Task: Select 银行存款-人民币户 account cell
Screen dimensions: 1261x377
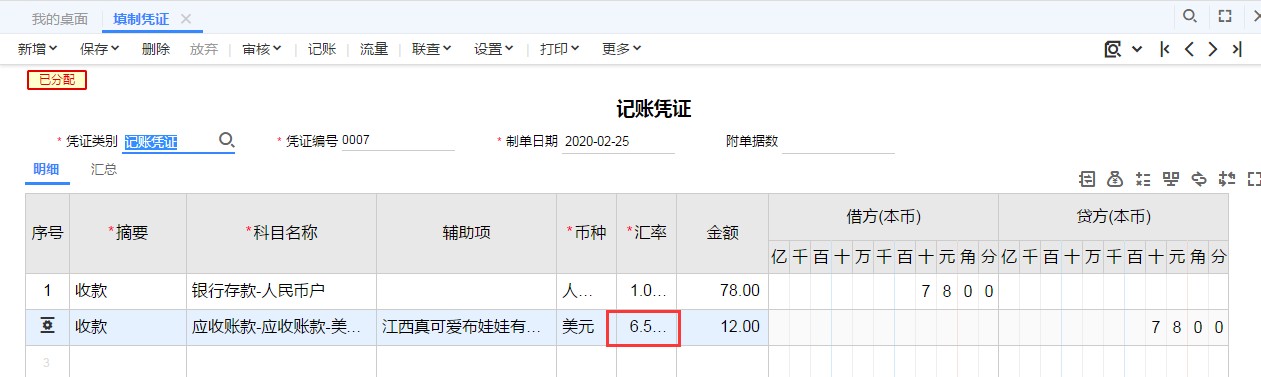Action: [281, 292]
